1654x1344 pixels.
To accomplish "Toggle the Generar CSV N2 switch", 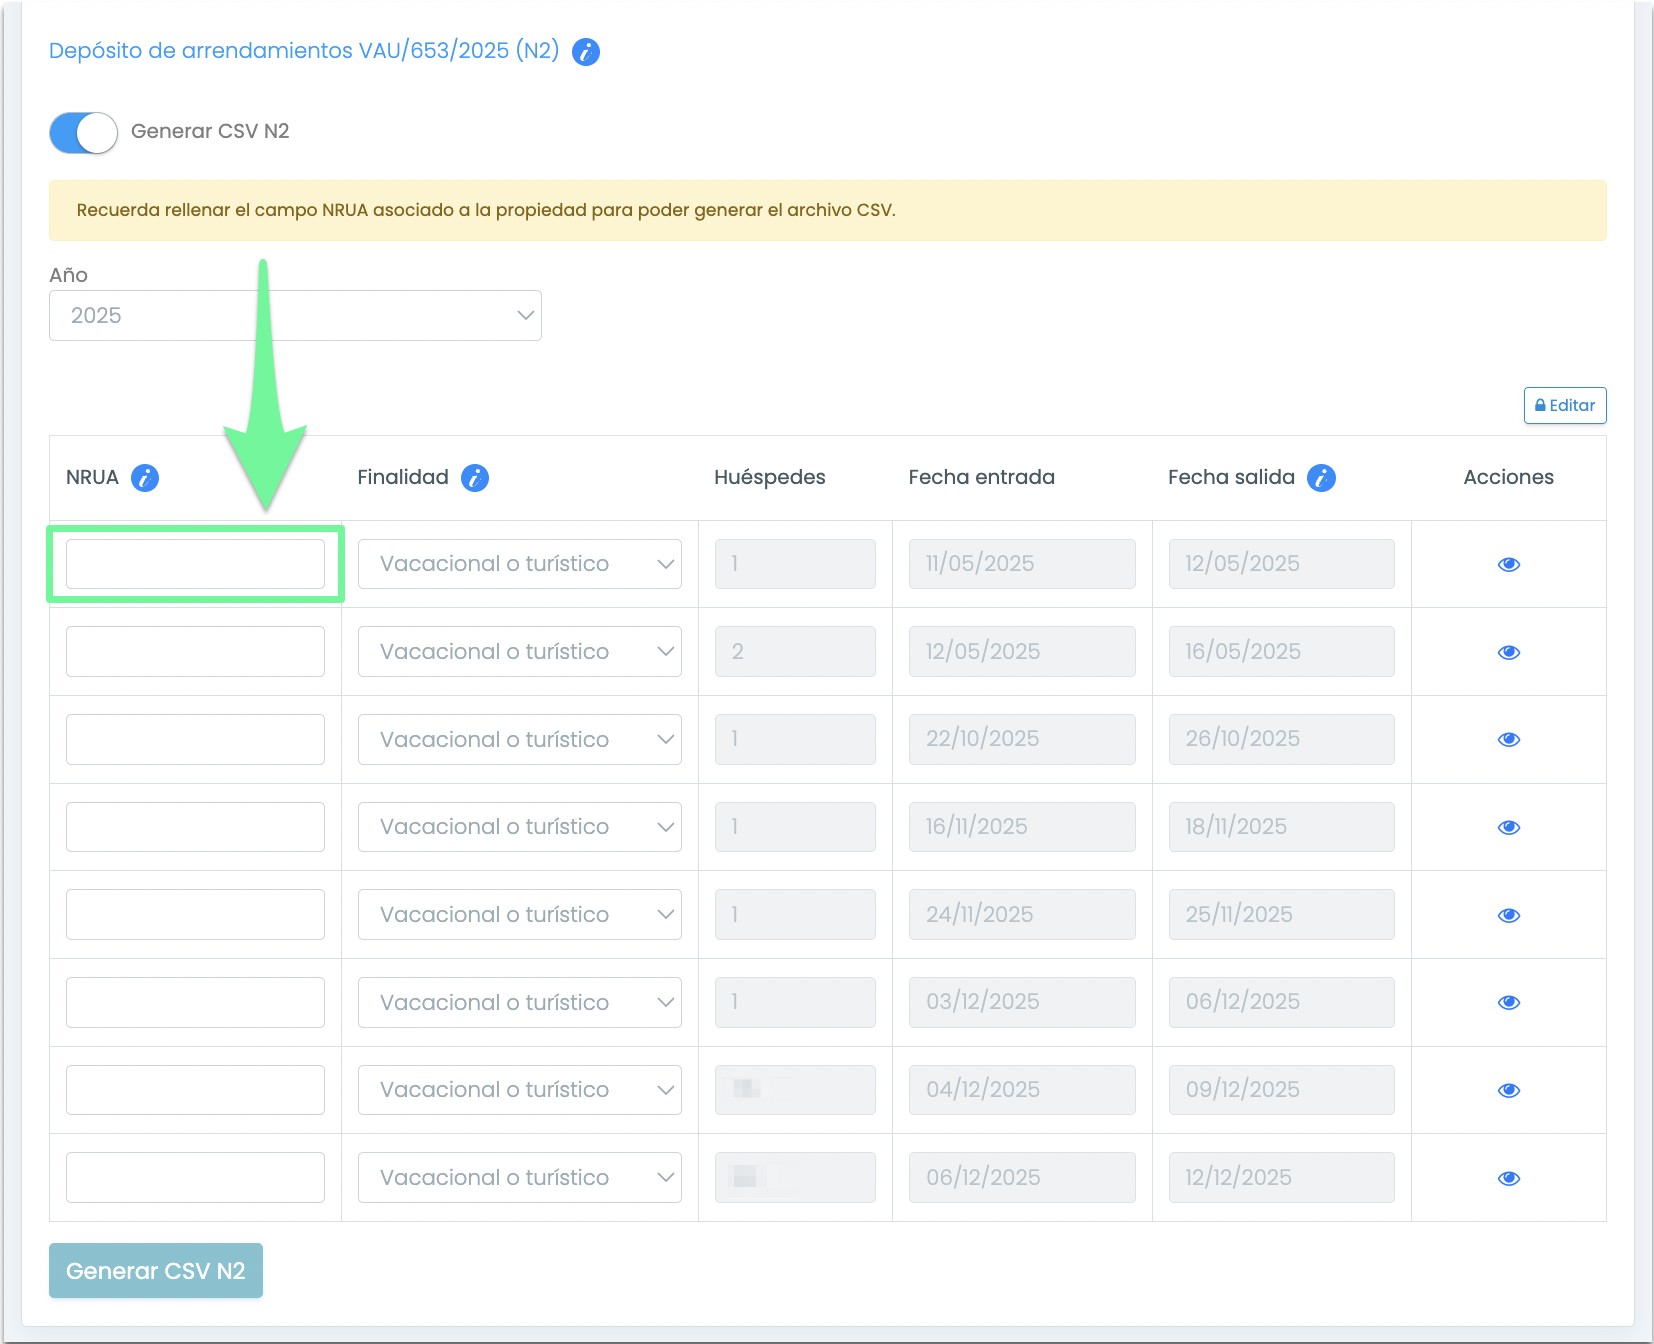I will pos(84,132).
